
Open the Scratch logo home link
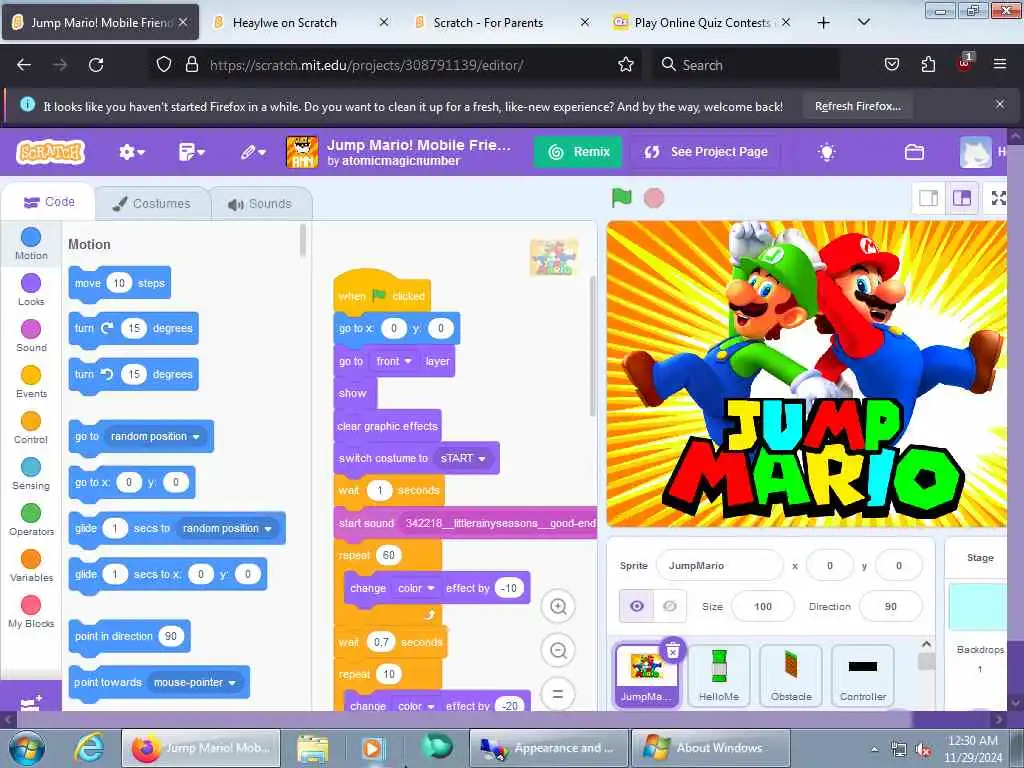(x=50, y=152)
